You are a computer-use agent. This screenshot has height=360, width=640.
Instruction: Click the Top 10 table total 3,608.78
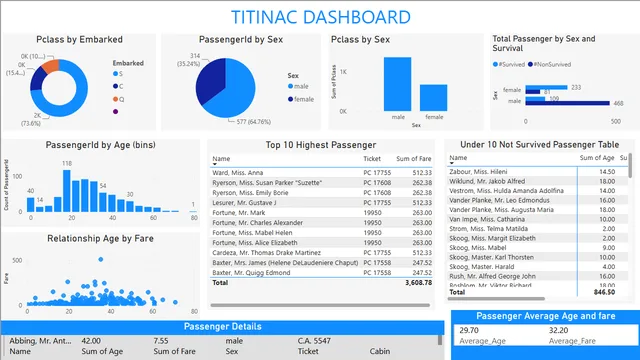(418, 282)
